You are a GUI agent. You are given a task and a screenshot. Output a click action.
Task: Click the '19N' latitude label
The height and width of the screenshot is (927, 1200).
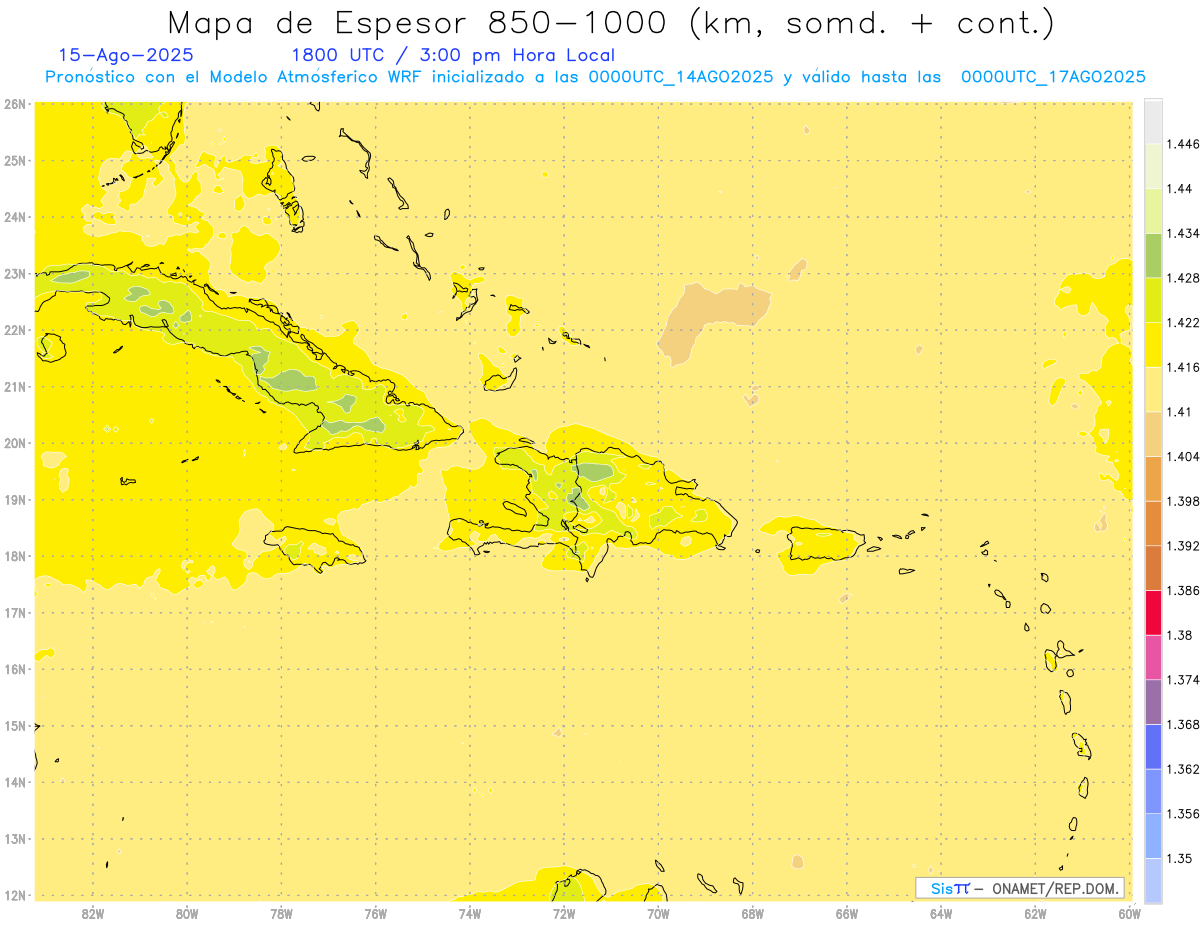coord(15,499)
